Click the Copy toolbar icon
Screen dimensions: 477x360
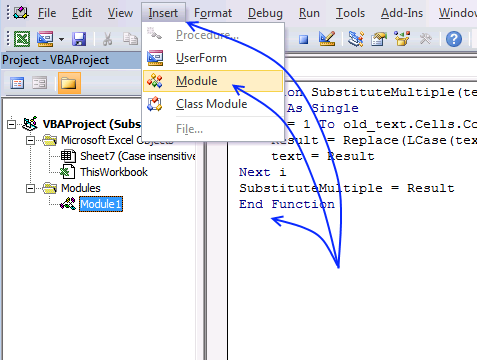(130, 39)
